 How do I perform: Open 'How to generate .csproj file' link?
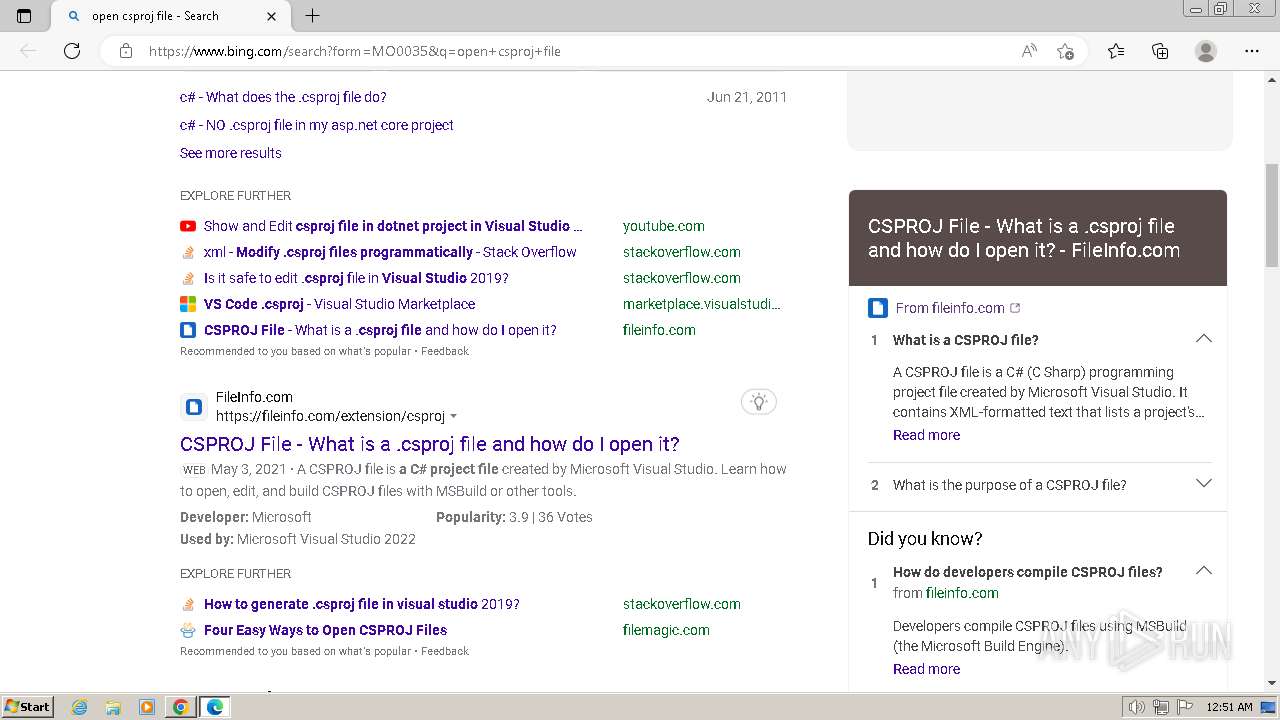[x=362, y=604]
